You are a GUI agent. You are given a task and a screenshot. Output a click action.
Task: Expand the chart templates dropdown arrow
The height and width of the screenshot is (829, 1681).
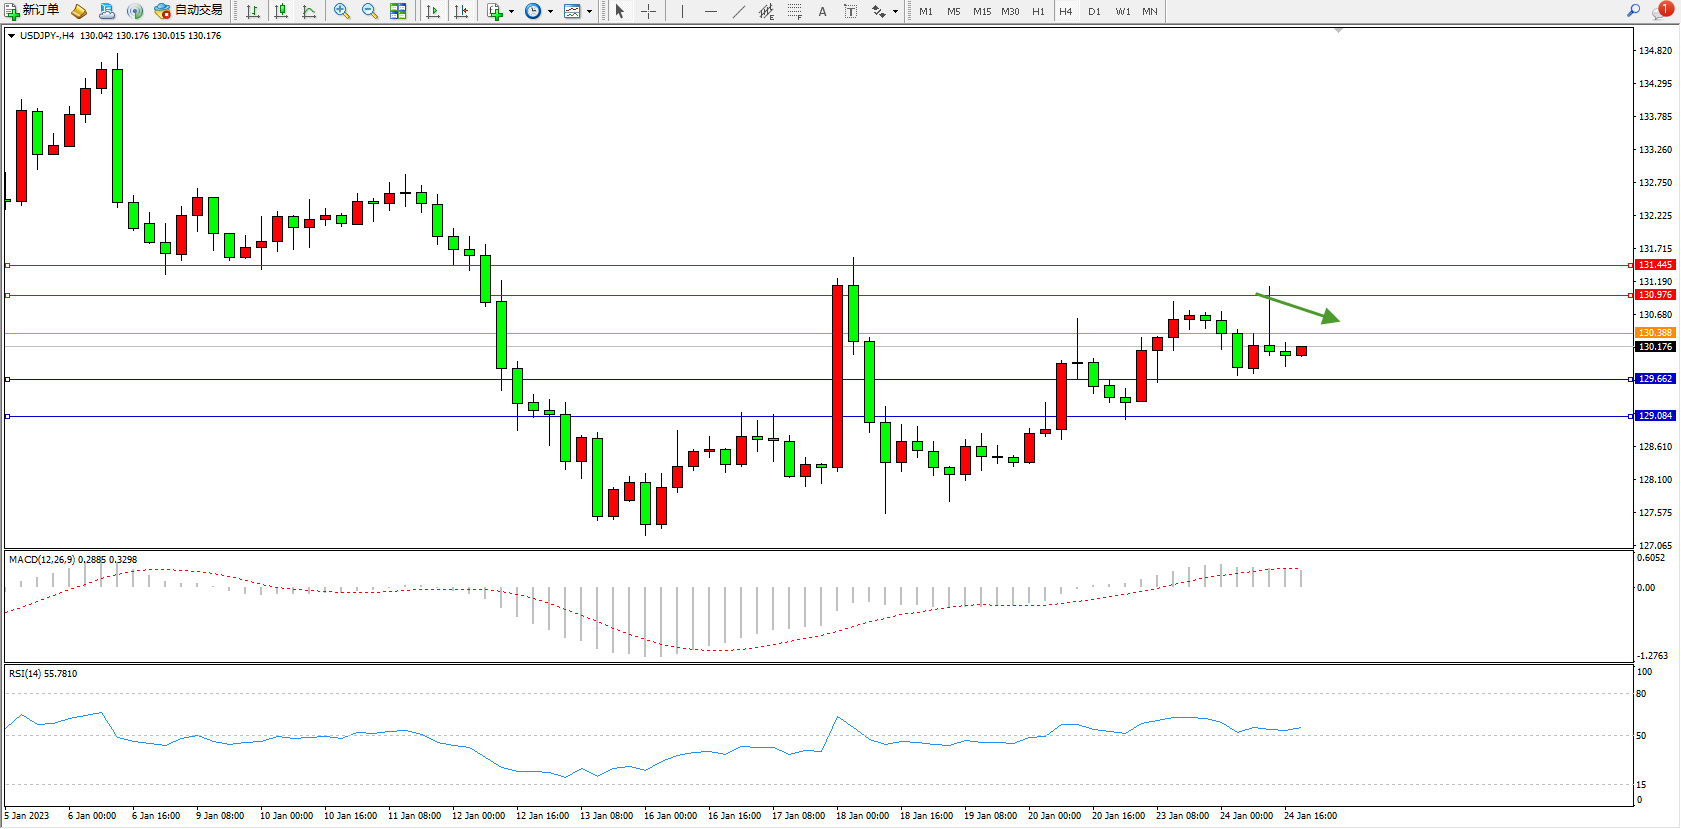click(x=589, y=12)
